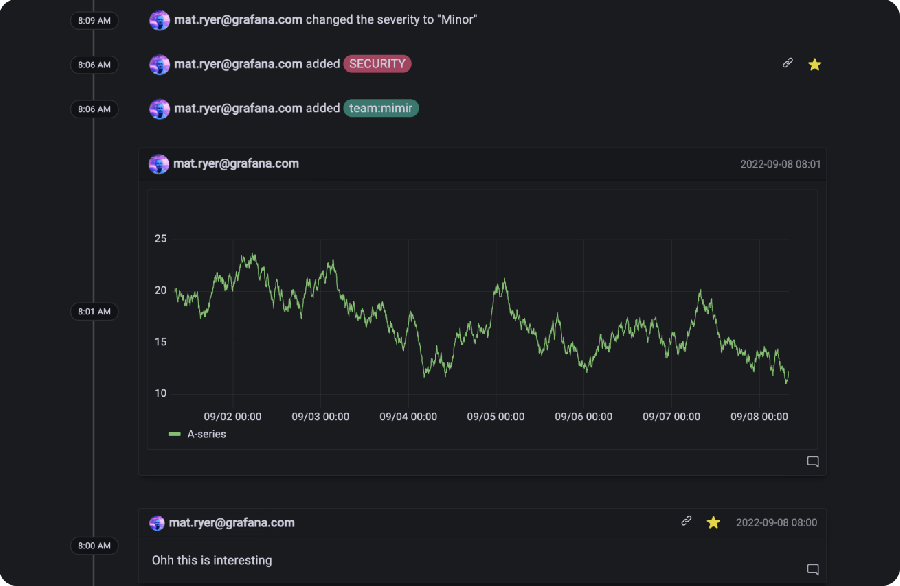Toggle star on the SECURITY label event
The width and height of the screenshot is (900, 586).
814,64
